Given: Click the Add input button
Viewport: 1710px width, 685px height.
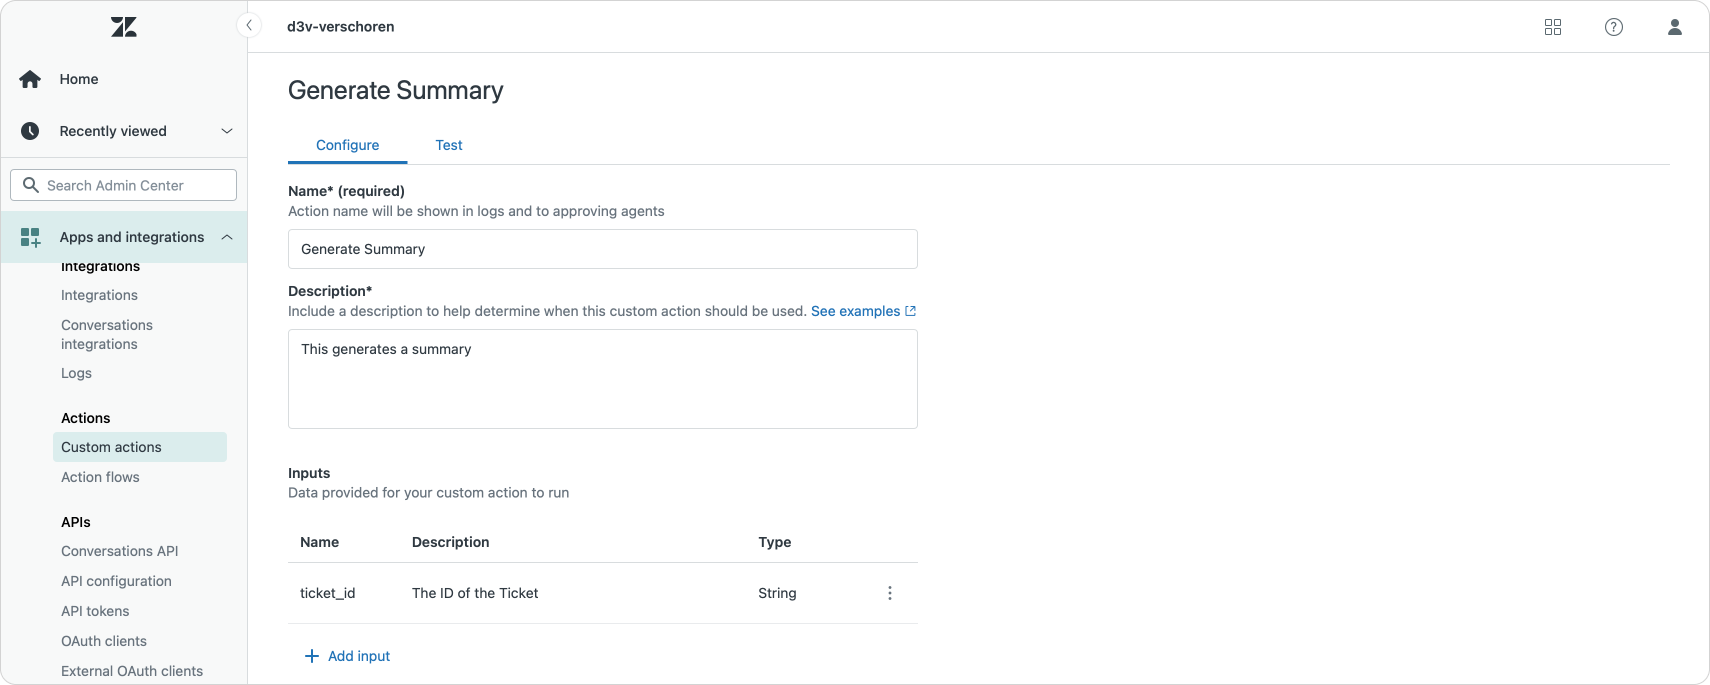Looking at the screenshot, I should click(x=347, y=656).
